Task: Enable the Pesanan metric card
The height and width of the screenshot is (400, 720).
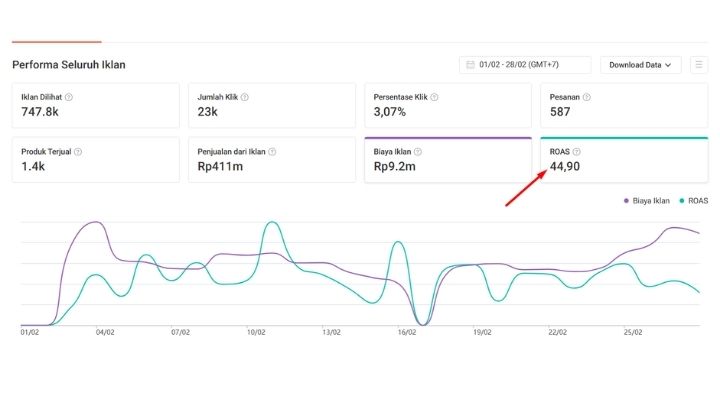Action: point(624,105)
